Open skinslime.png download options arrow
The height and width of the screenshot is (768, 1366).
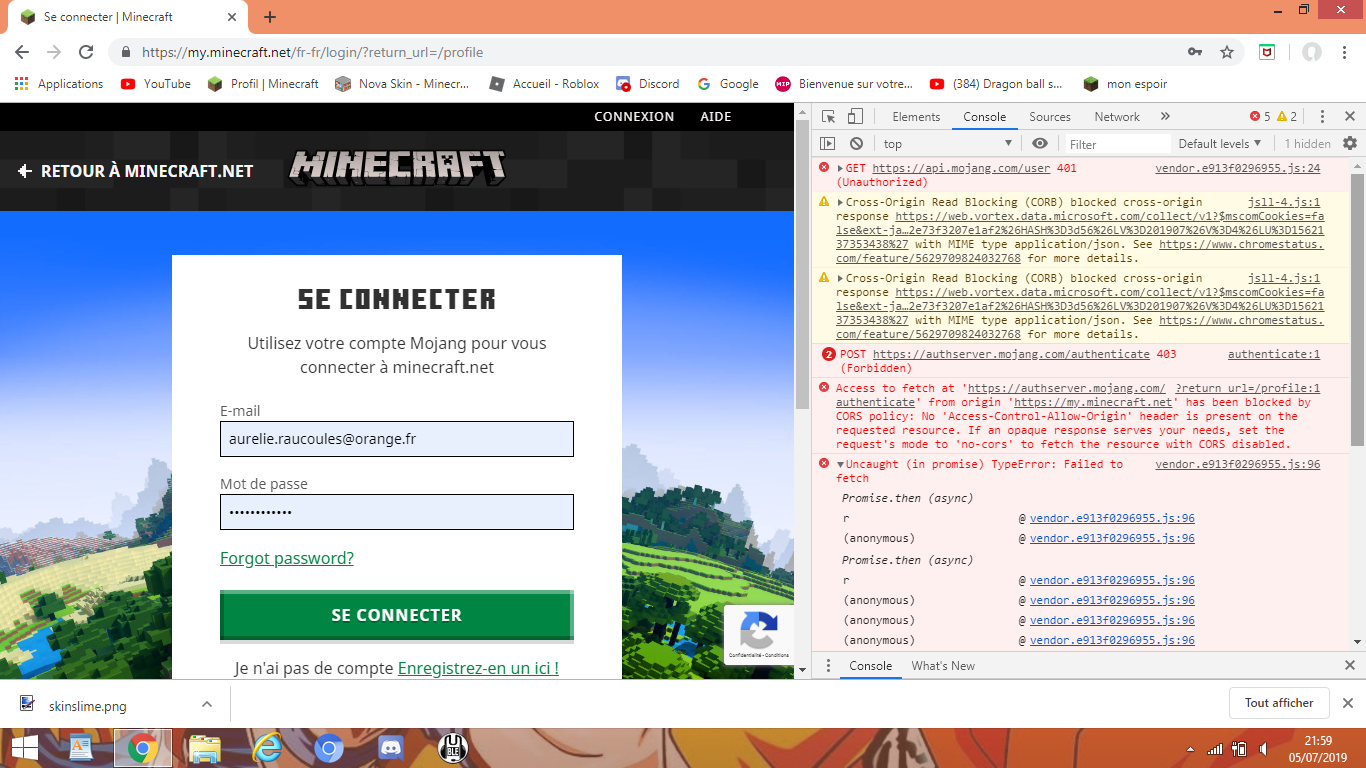point(207,704)
